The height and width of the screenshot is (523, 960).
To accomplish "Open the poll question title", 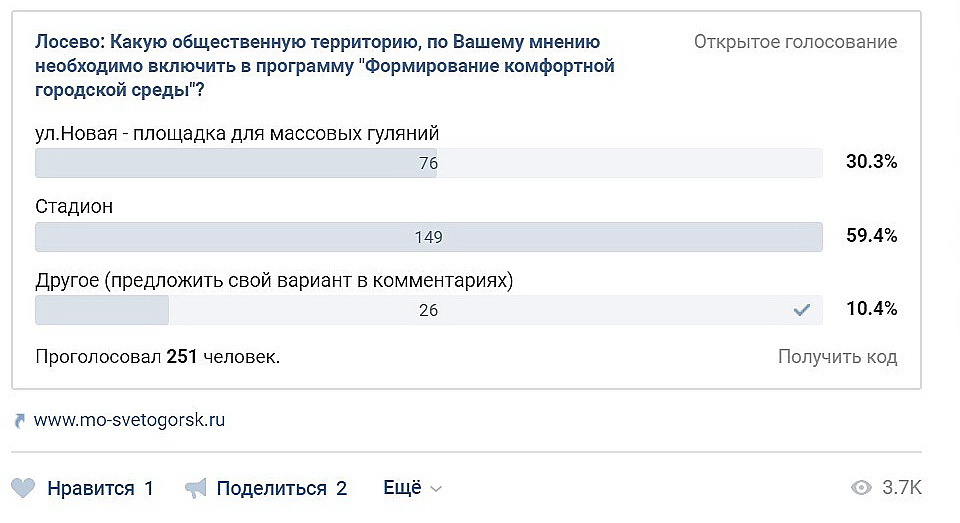I will pyautogui.click(x=324, y=66).
